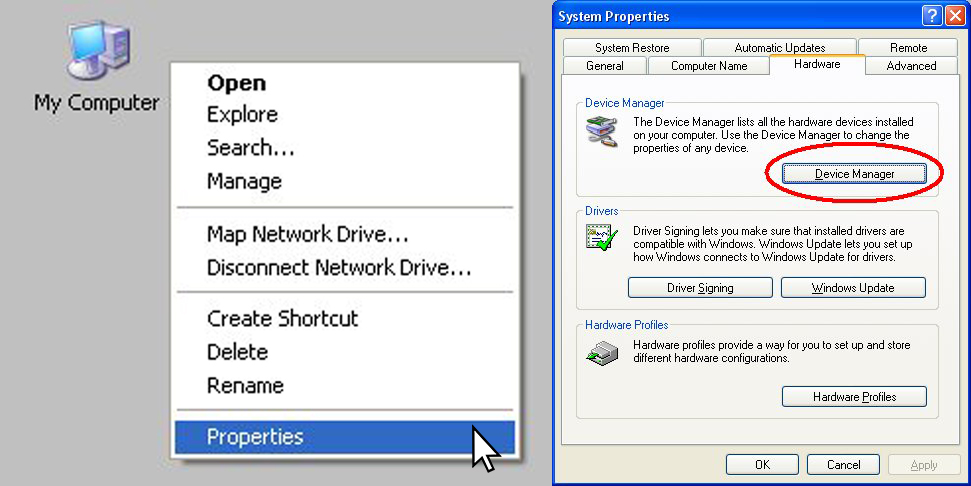Click the Windows Update button
971x486 pixels.
point(853,288)
